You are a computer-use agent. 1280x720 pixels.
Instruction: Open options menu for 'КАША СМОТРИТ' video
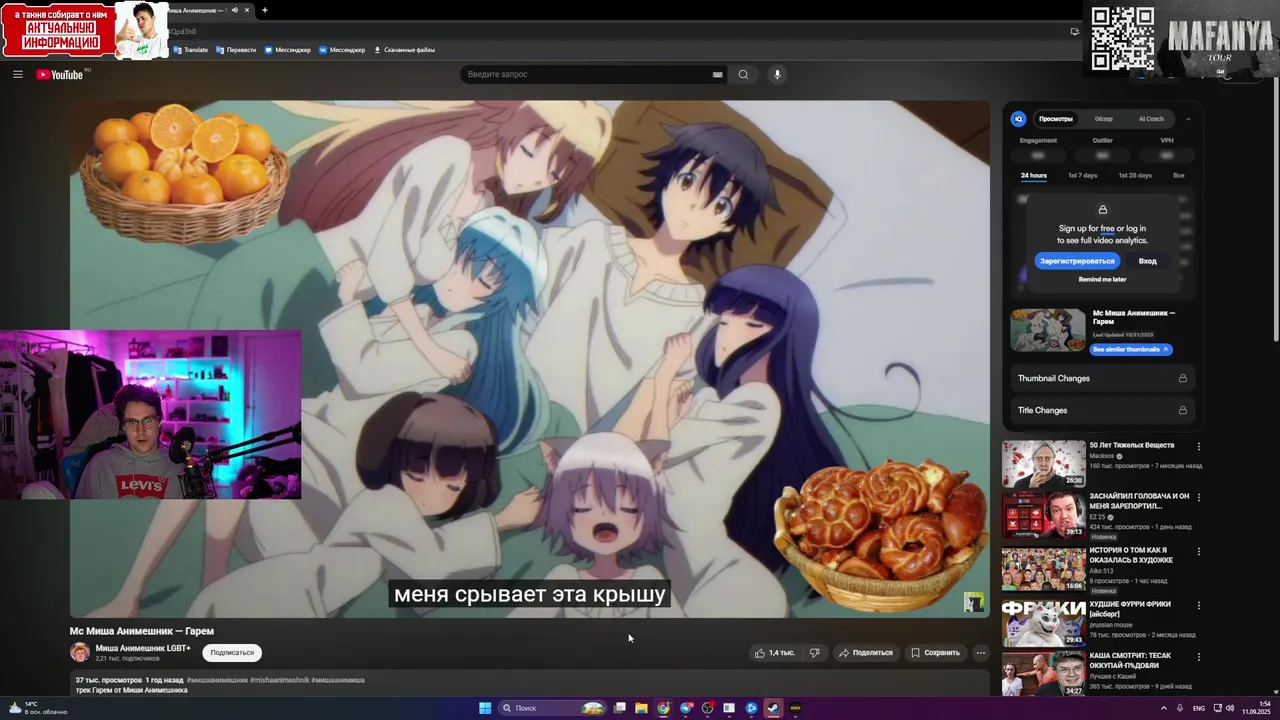click(x=1198, y=657)
